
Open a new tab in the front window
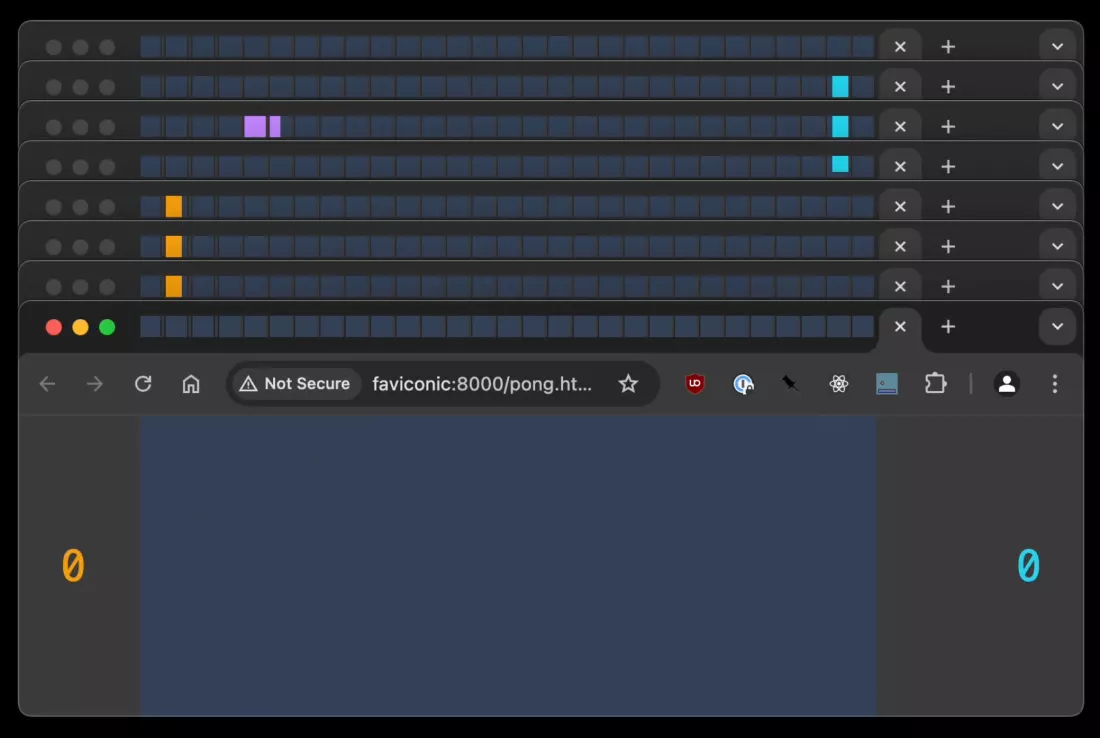948,326
